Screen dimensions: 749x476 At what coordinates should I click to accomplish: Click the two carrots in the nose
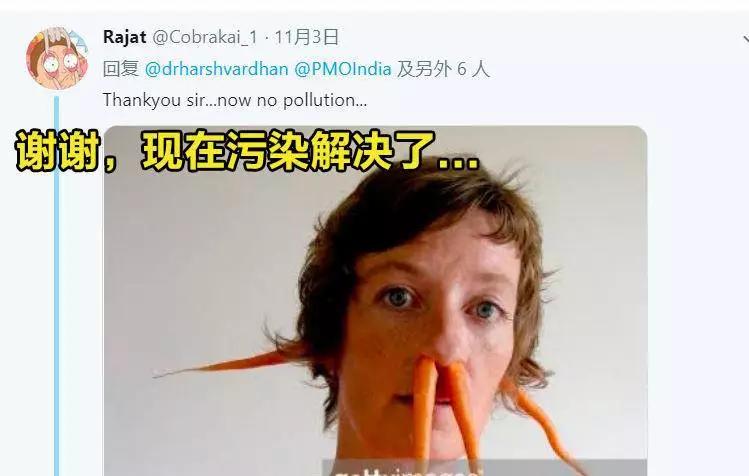click(444, 409)
